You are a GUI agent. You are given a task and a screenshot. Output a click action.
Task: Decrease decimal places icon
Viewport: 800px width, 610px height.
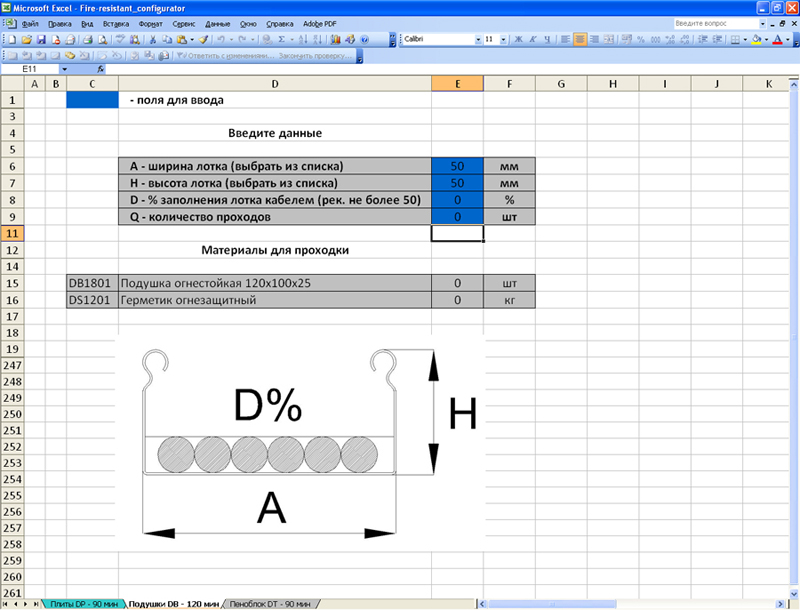click(685, 39)
